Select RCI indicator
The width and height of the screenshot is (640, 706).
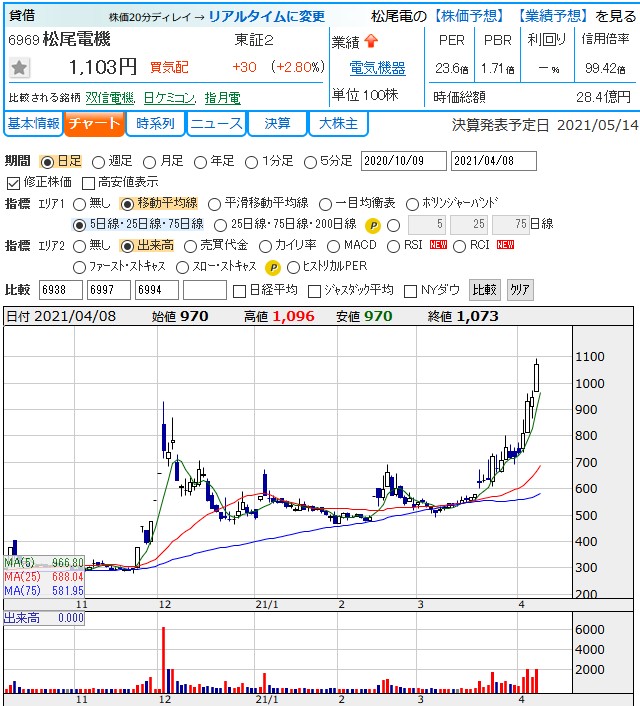pyautogui.click(x=459, y=246)
